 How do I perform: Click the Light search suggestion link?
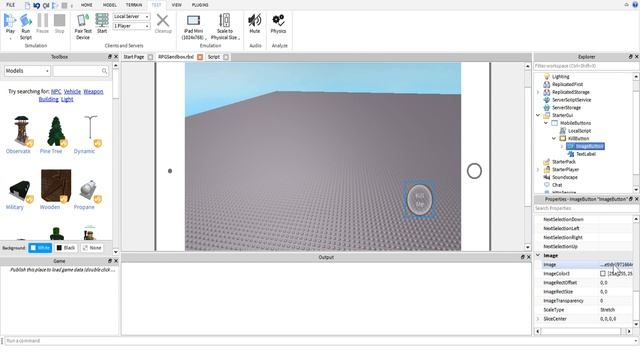(x=67, y=99)
